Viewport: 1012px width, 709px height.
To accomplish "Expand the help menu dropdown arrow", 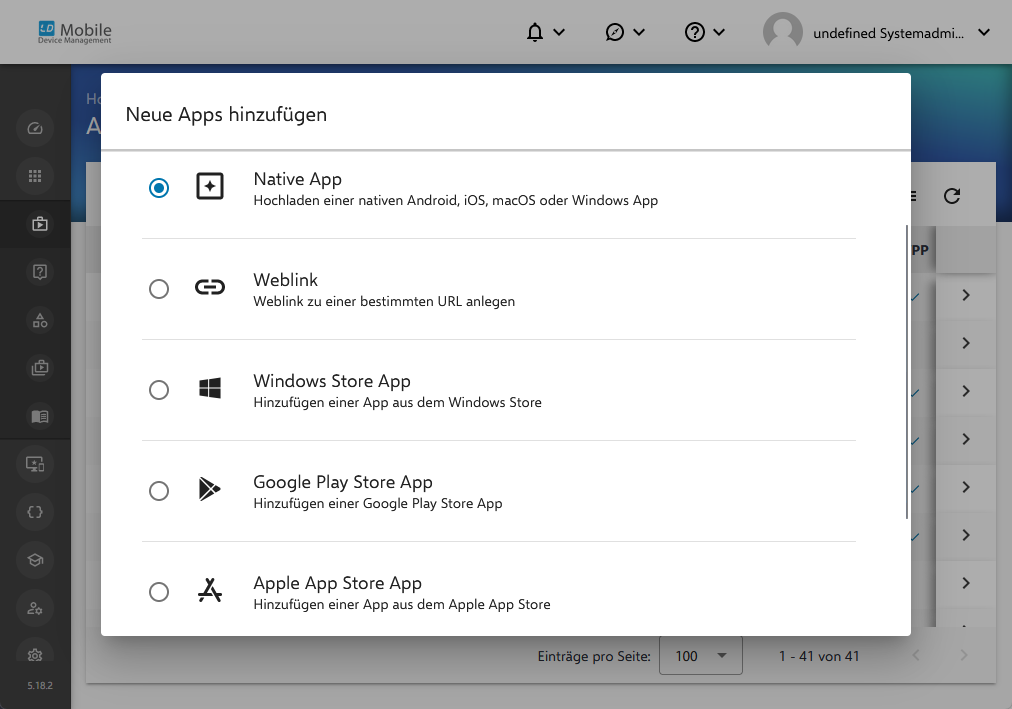I will [719, 32].
